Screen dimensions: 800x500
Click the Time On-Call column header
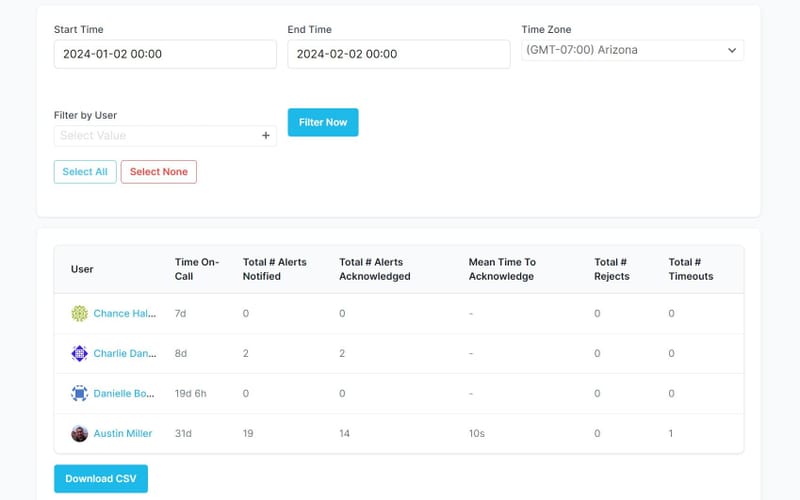[197, 269]
